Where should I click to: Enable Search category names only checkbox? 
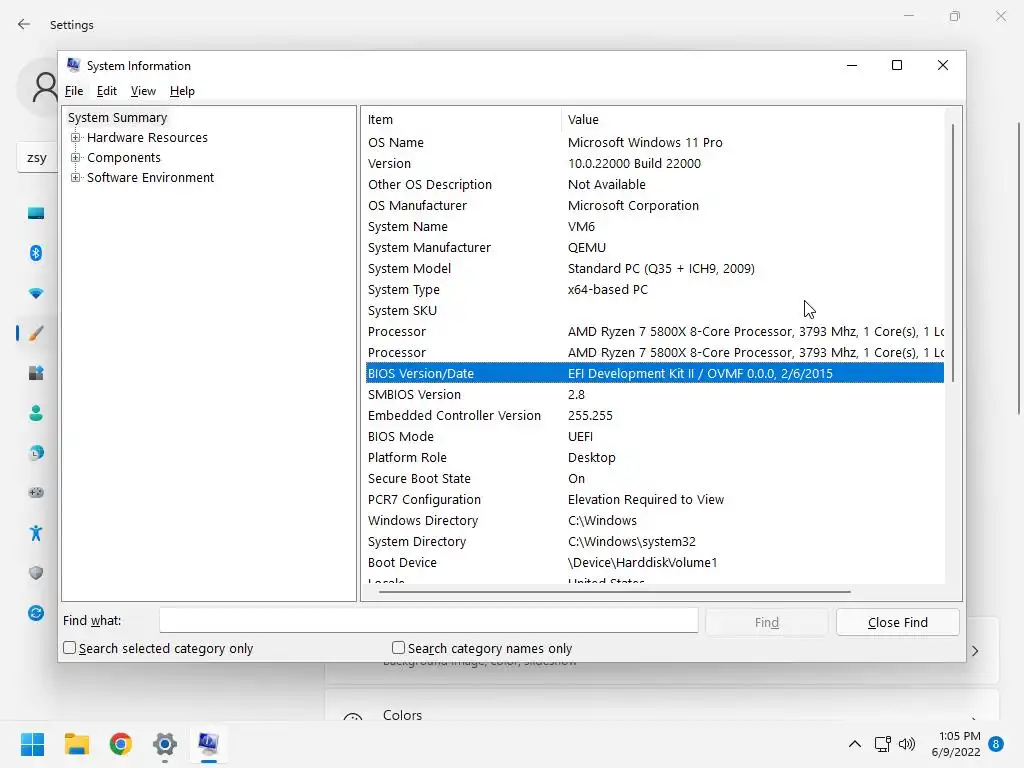pos(398,647)
